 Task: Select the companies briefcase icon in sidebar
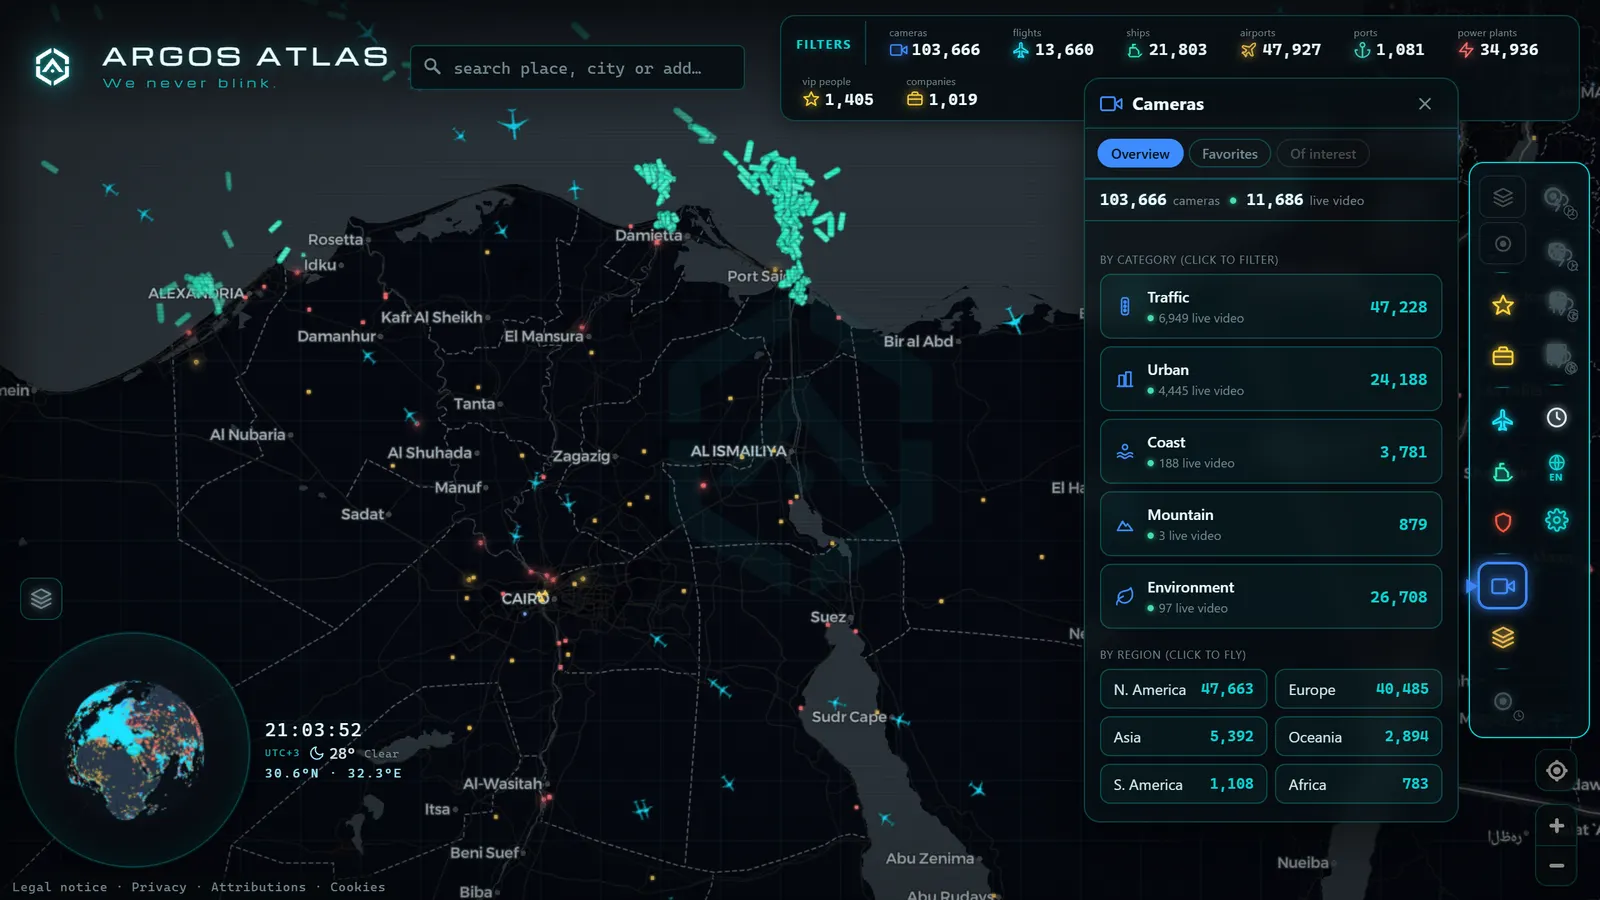click(1503, 356)
